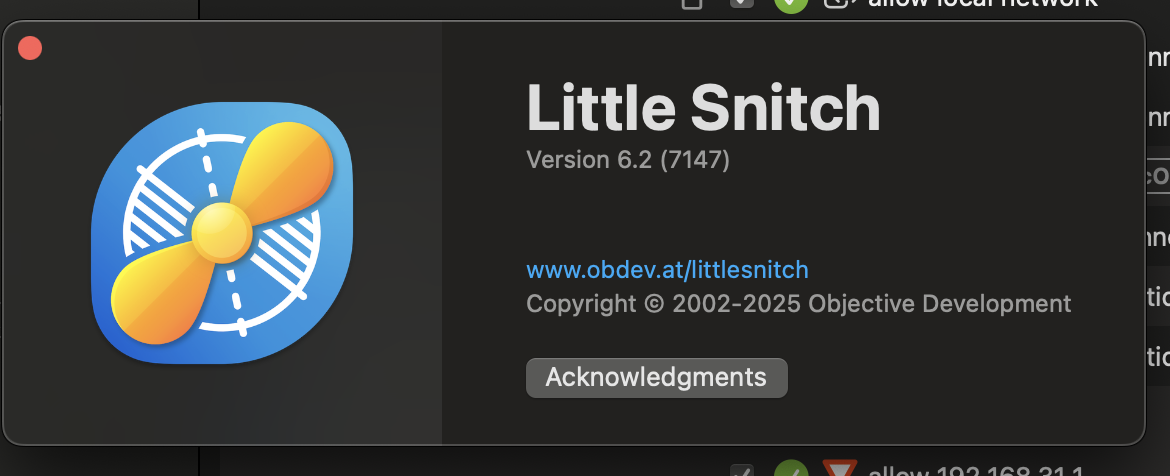The image size is (1170, 476).
Task: Click the green allow checkmark beside local network rule
Action: [791, 4]
